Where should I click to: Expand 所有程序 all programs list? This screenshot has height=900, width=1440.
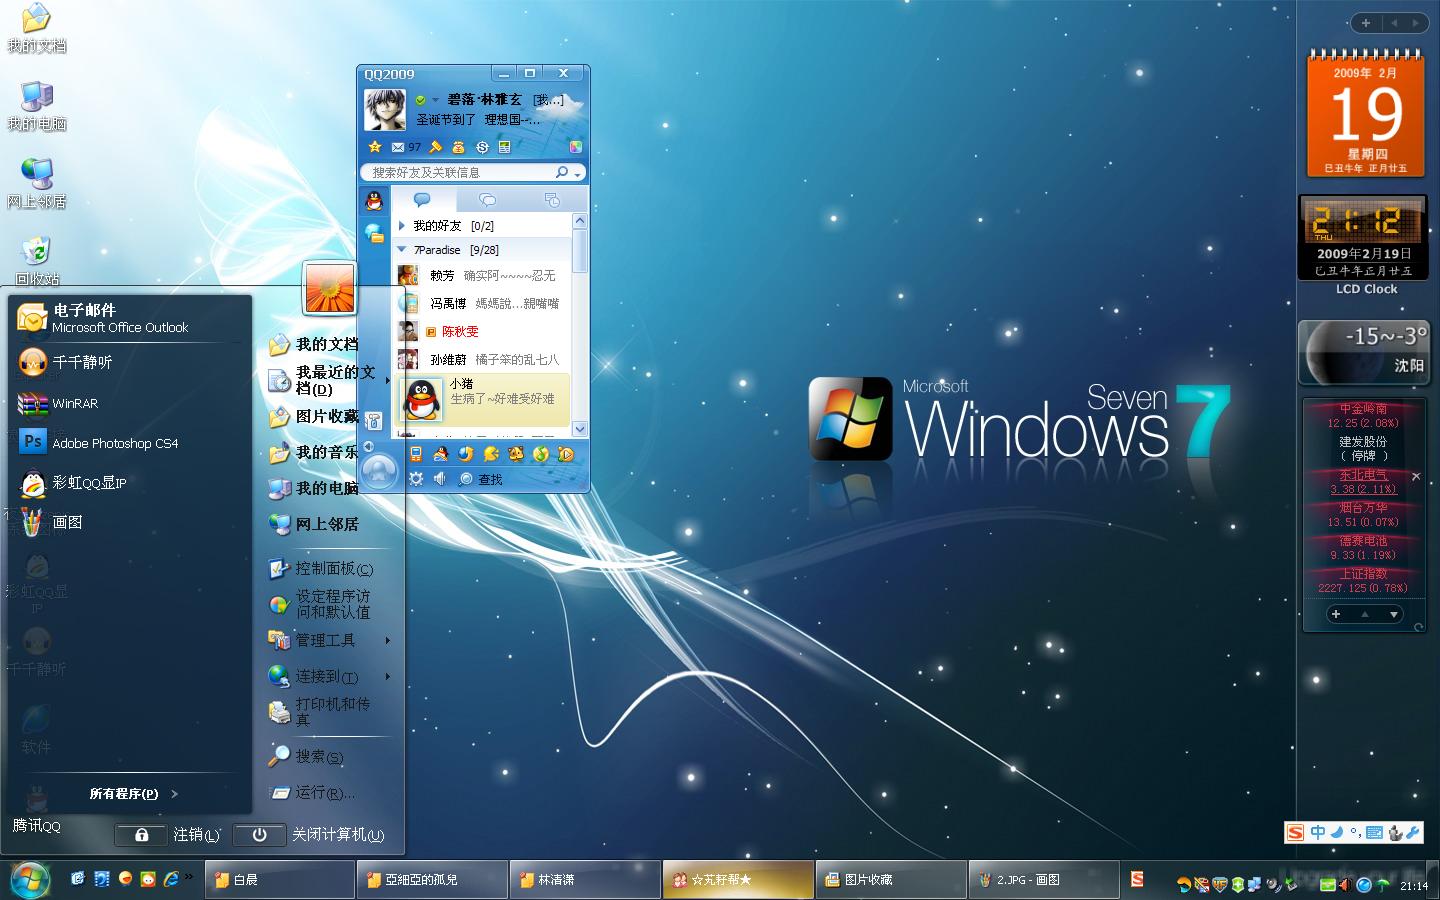coord(133,794)
